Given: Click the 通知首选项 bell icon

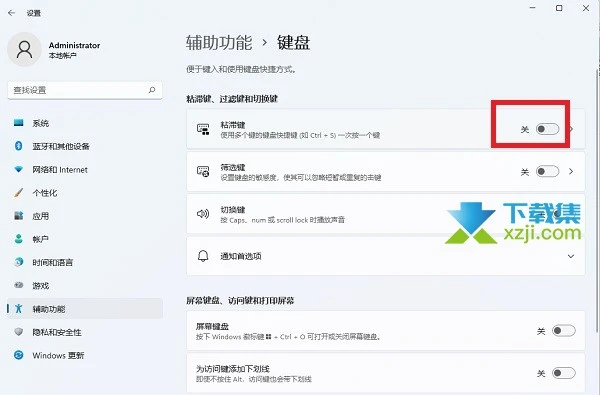Looking at the screenshot, I should click(x=203, y=256).
